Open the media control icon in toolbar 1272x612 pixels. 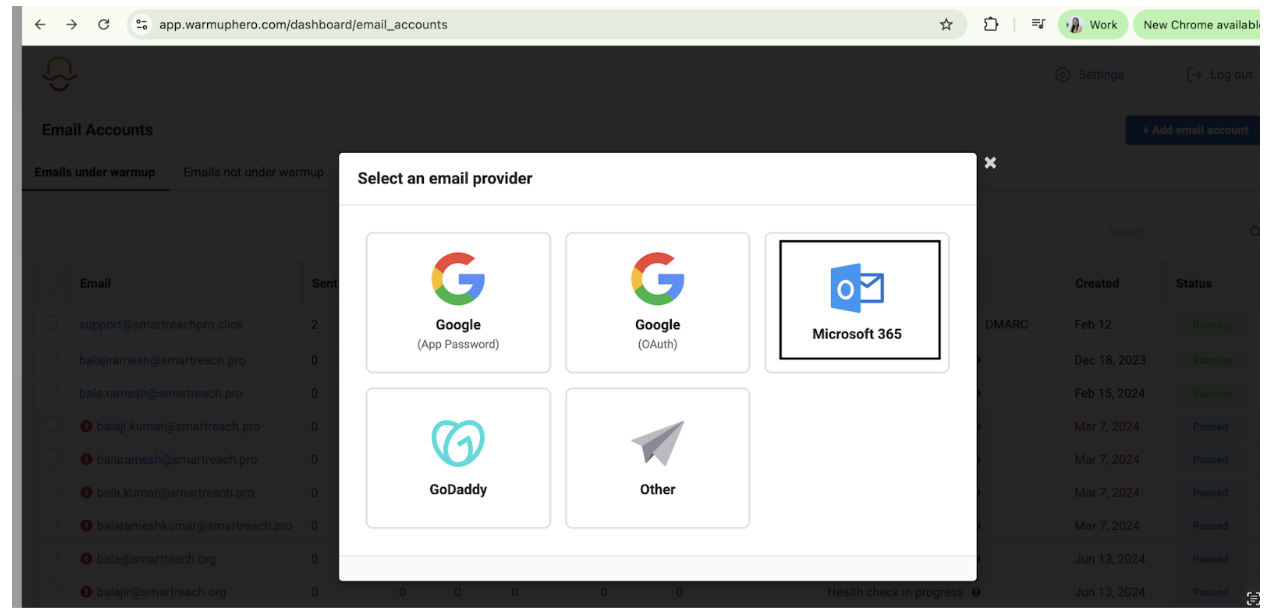pyautogui.click(x=1038, y=25)
